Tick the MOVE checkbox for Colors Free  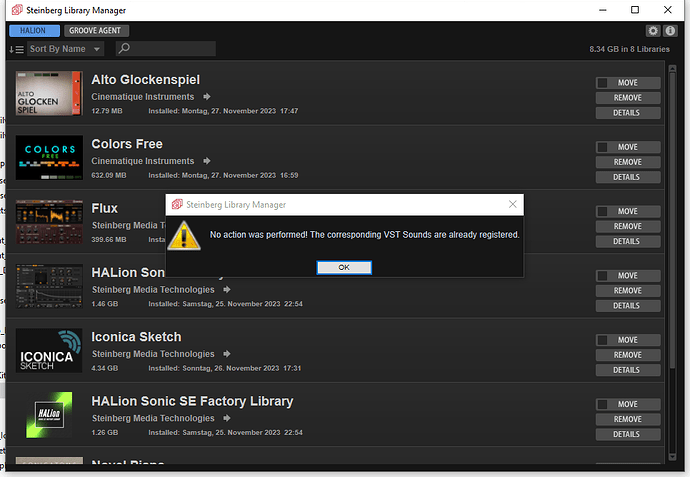tap(602, 147)
